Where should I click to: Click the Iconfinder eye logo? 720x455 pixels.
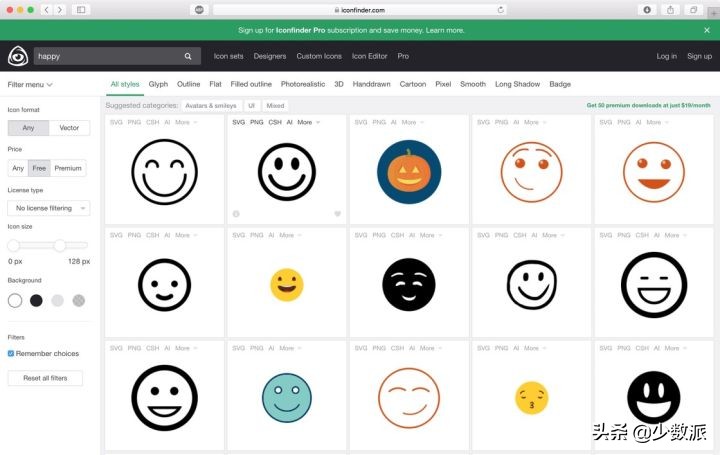pyautogui.click(x=17, y=56)
